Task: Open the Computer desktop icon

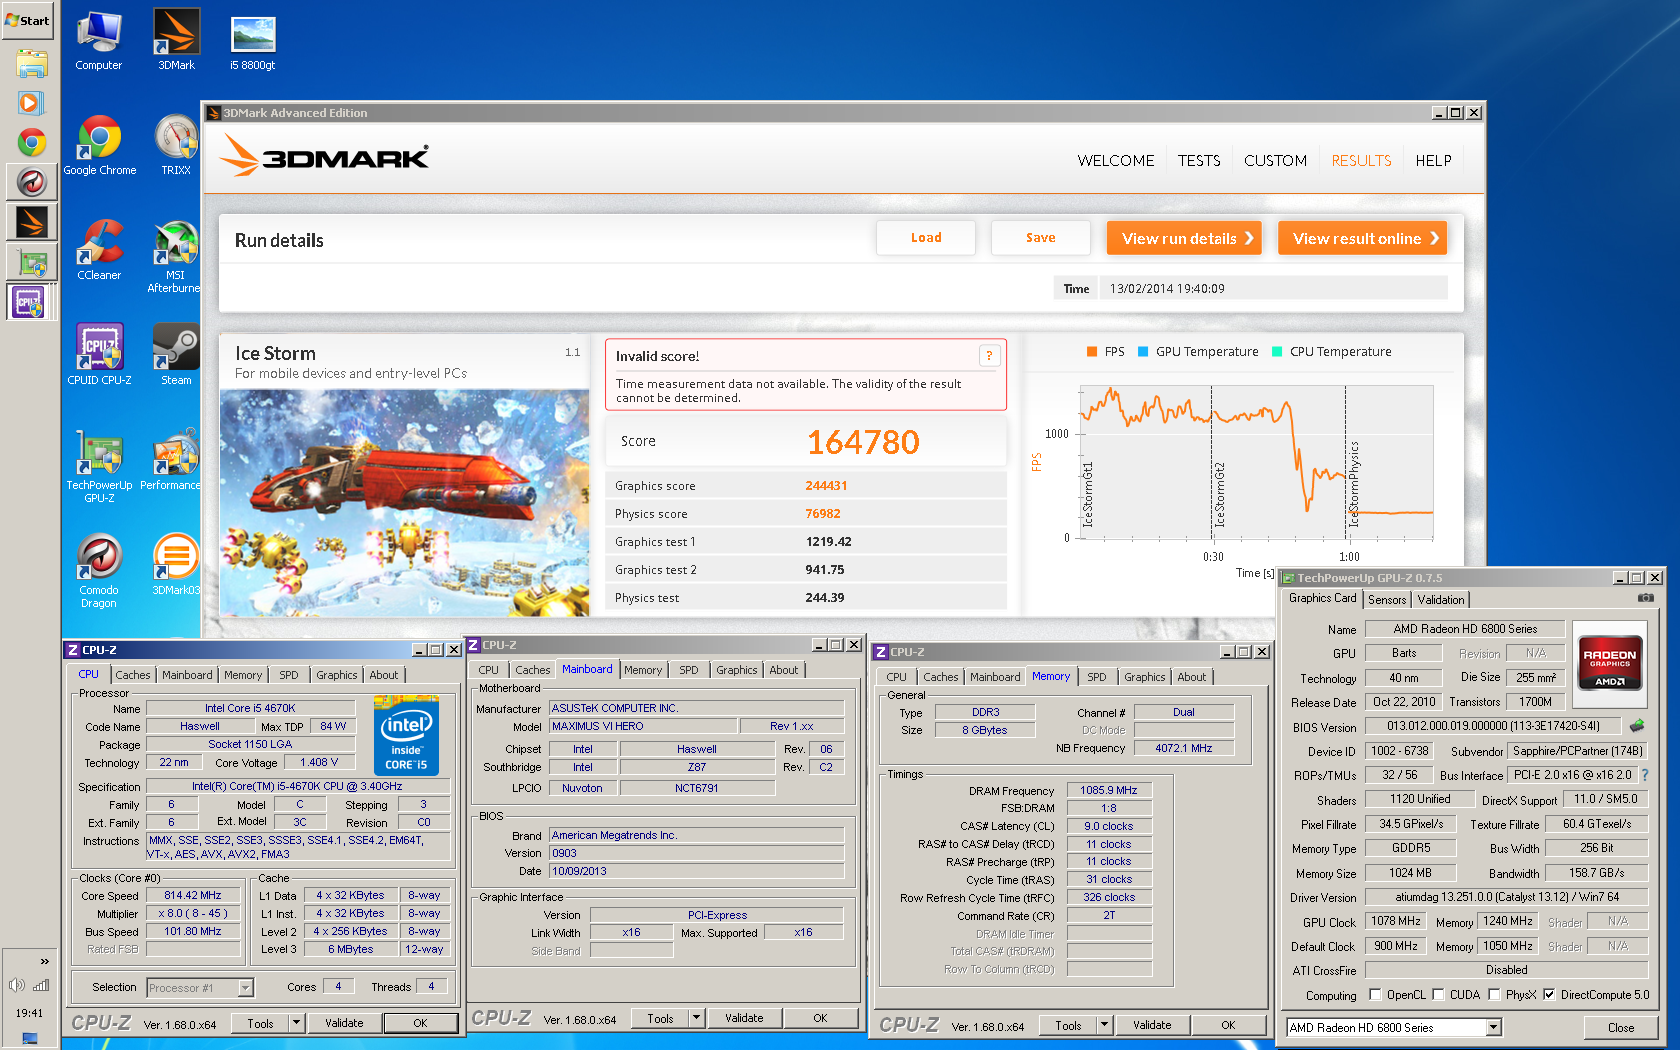Action: [98, 41]
